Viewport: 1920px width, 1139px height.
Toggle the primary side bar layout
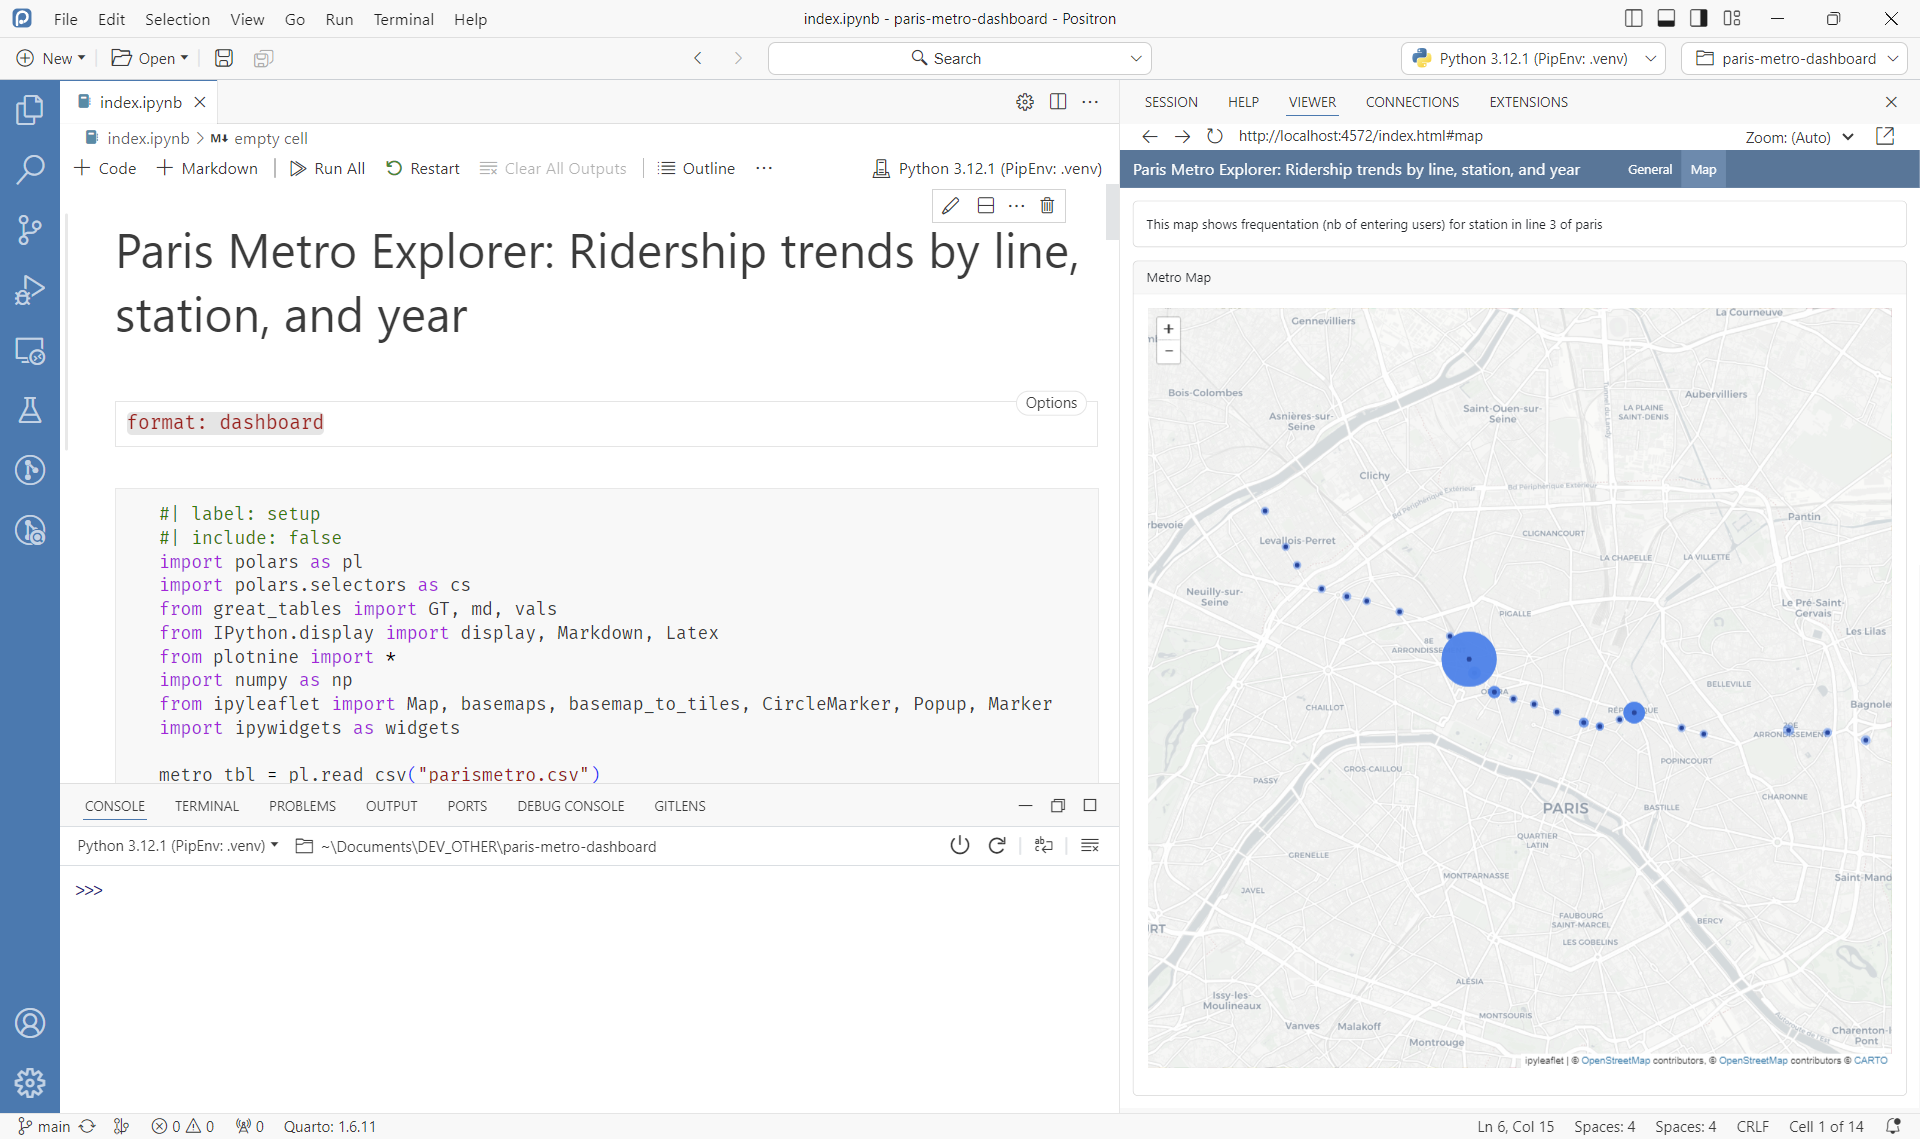point(1634,18)
